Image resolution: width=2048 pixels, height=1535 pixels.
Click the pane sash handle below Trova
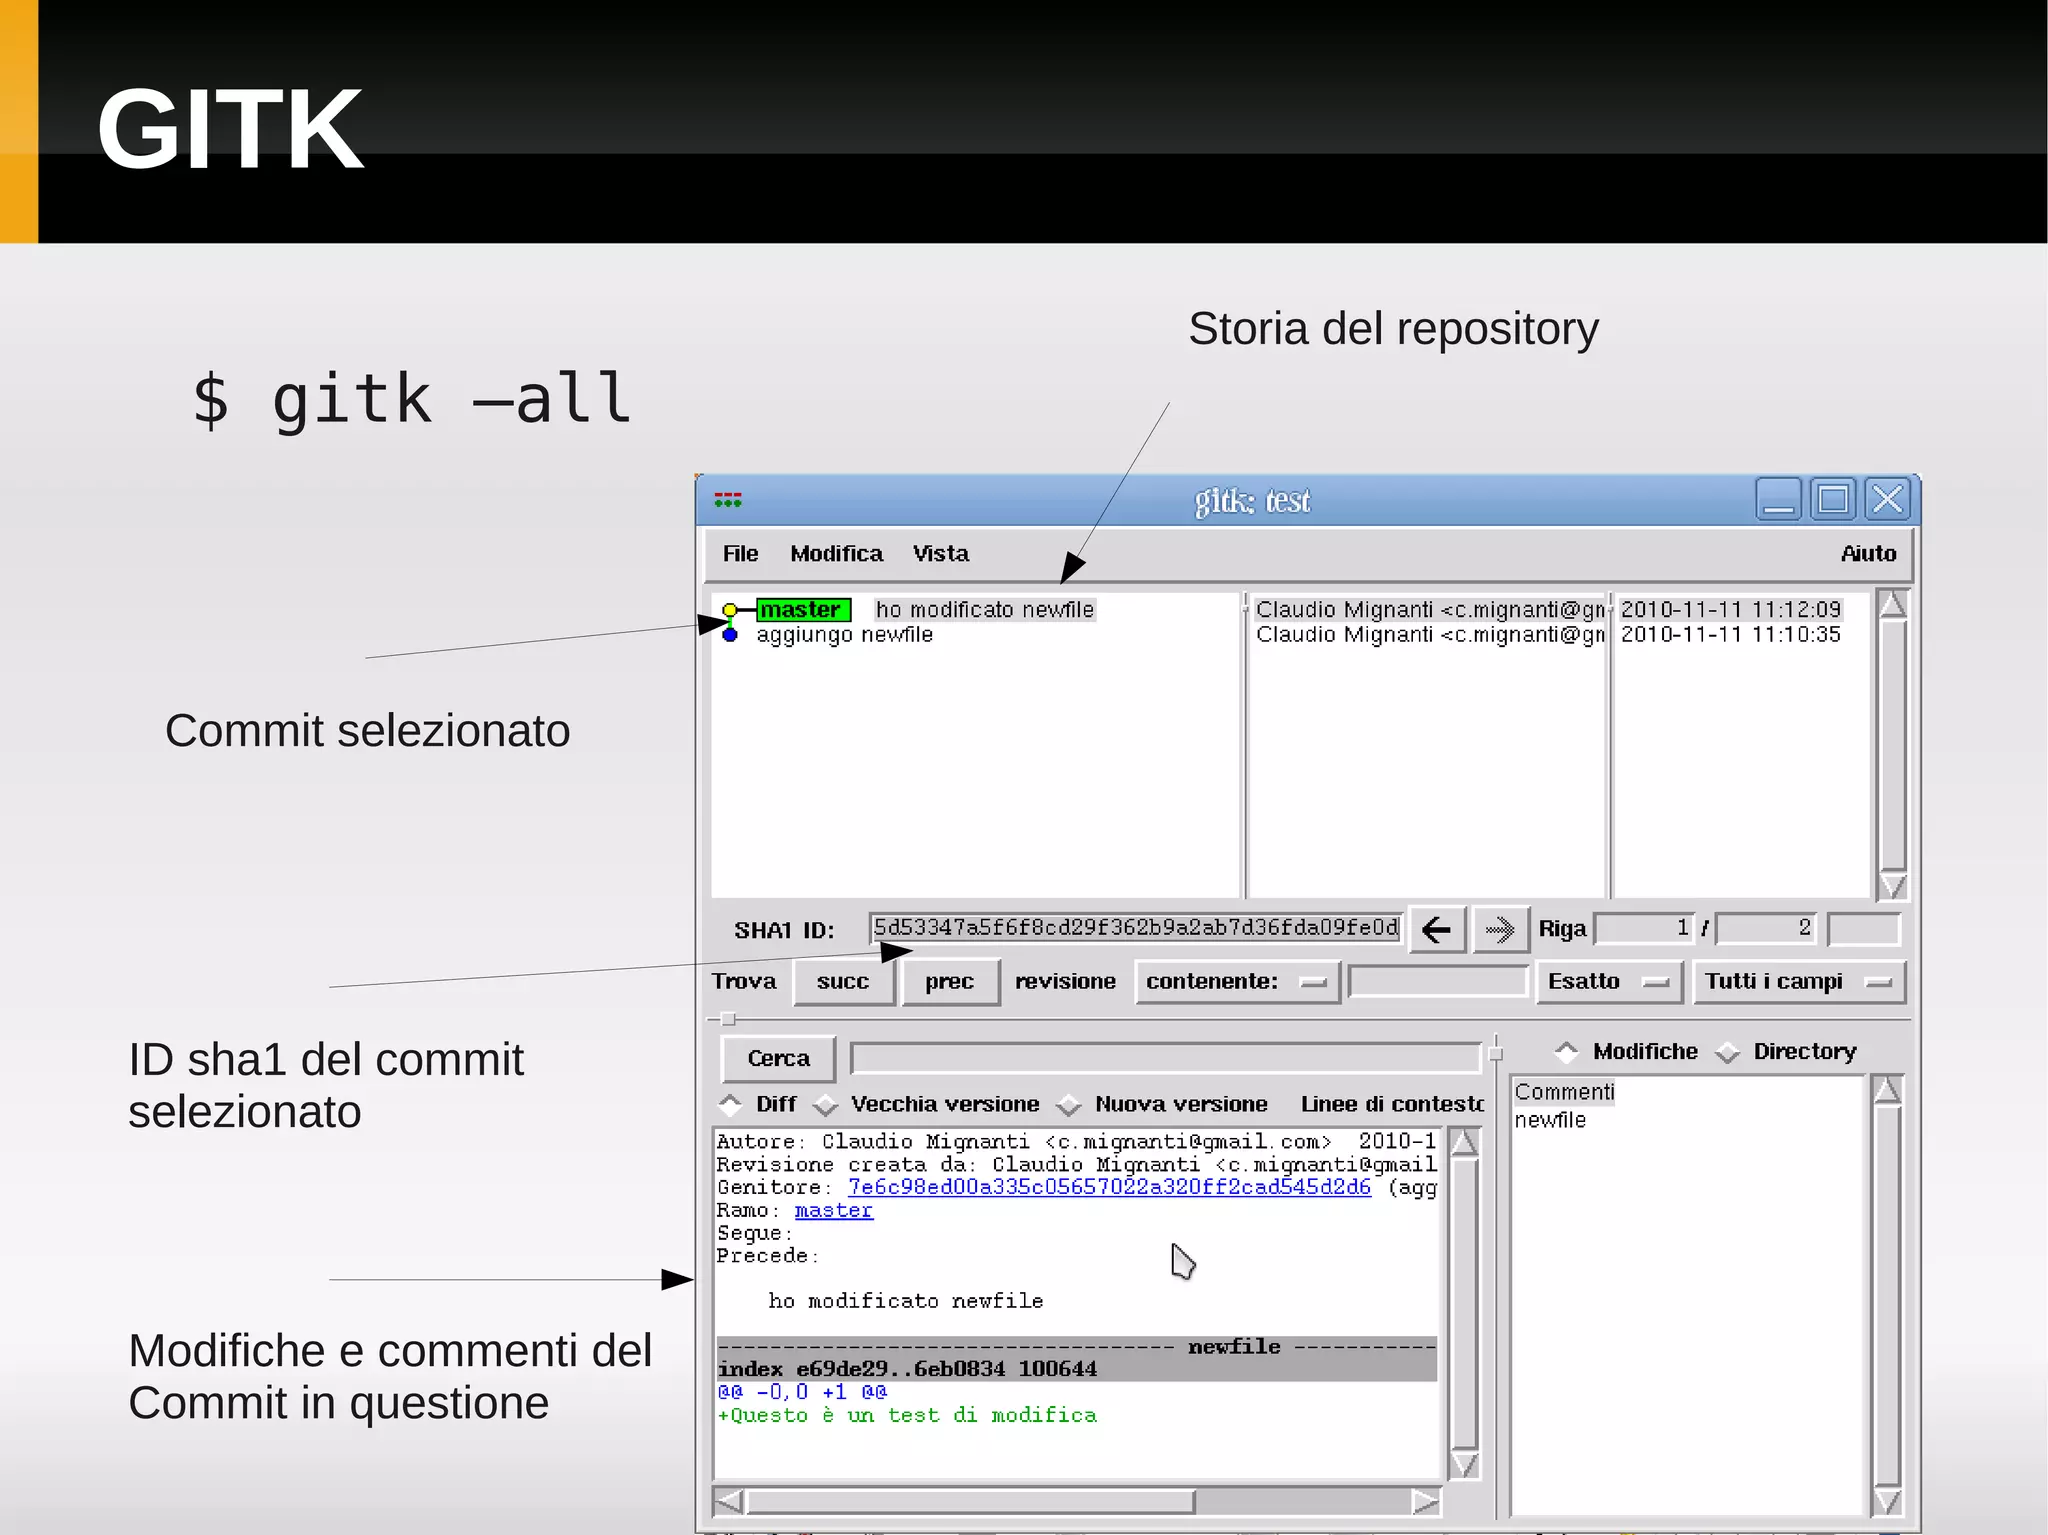pyautogui.click(x=728, y=1019)
